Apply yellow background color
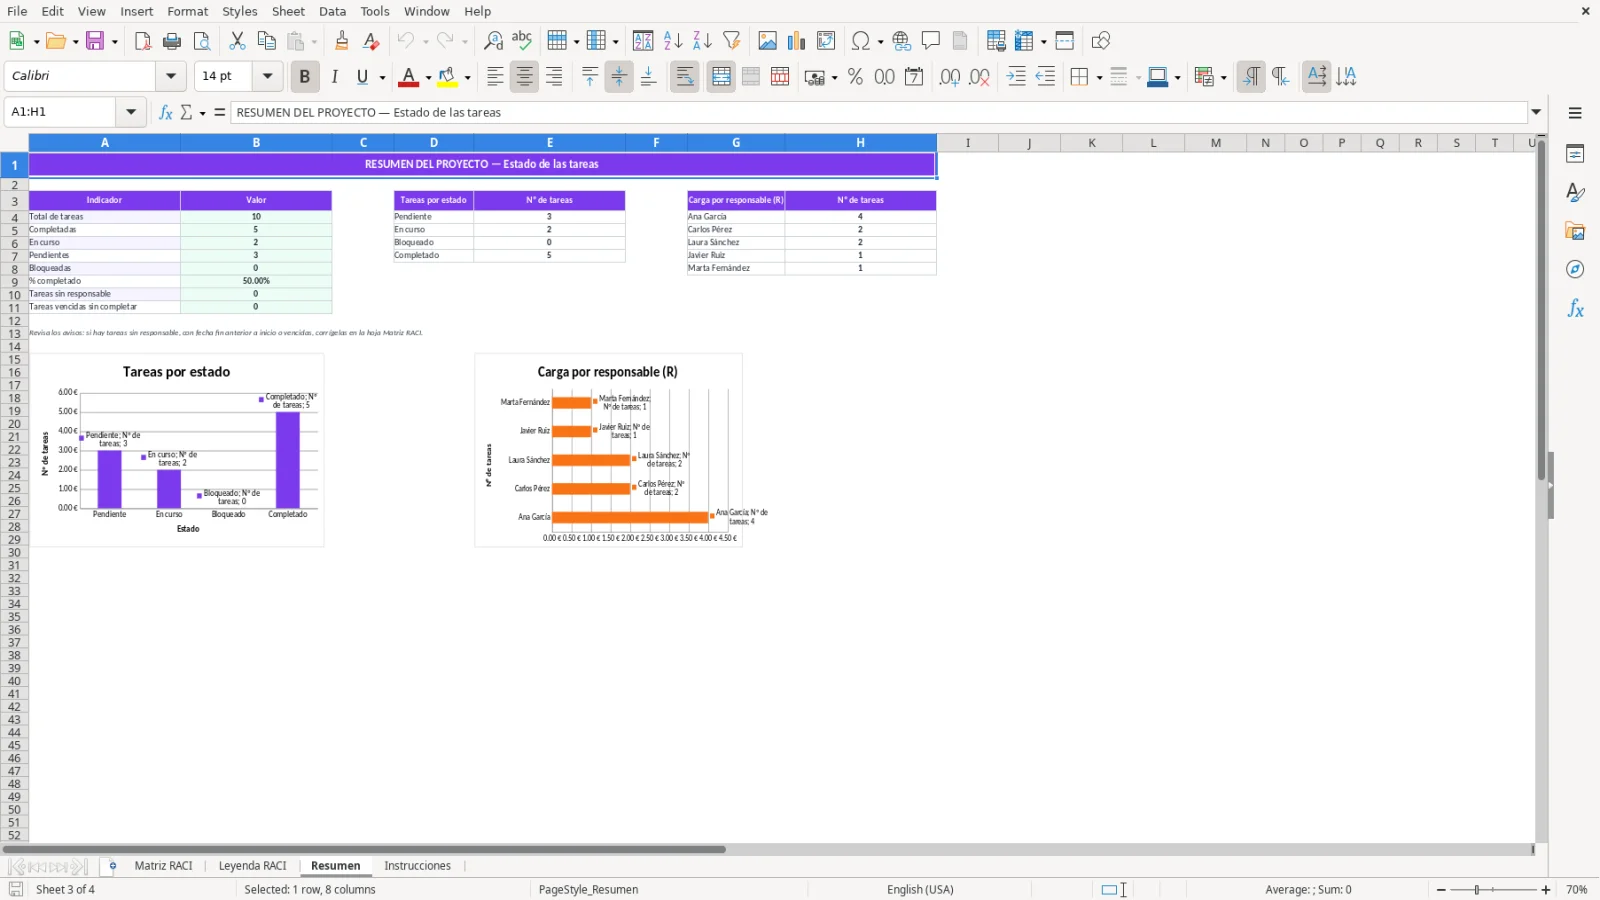 (x=448, y=77)
